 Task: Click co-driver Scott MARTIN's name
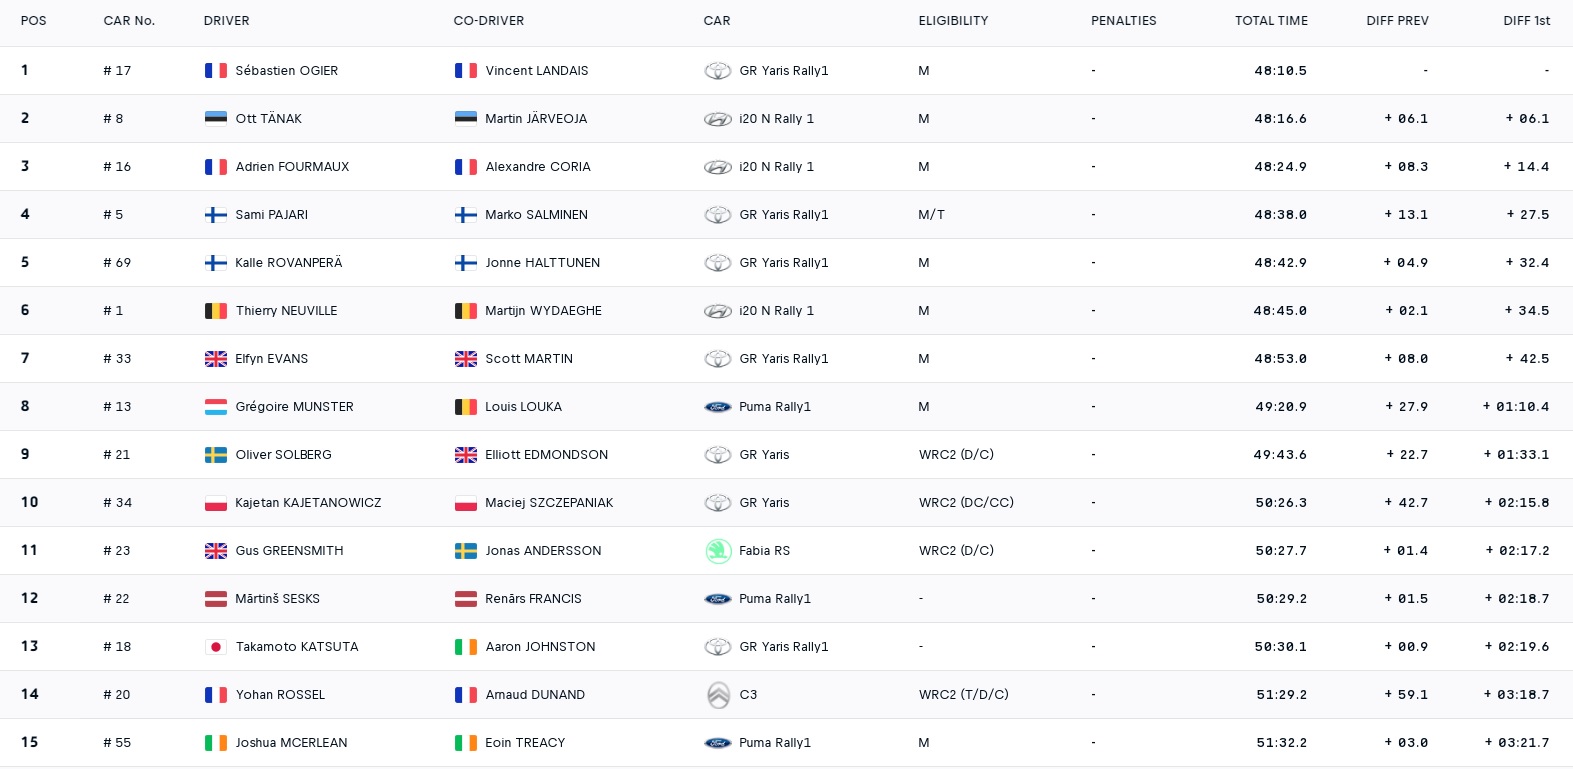(529, 359)
